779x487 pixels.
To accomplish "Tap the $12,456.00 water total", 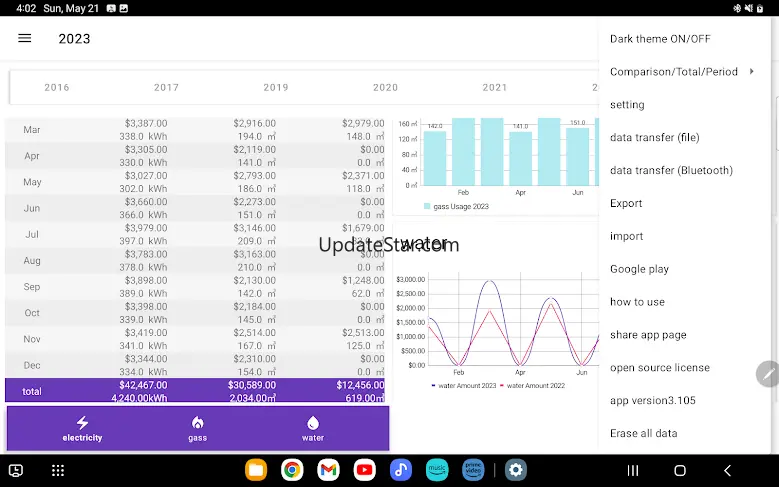I will point(360,385).
